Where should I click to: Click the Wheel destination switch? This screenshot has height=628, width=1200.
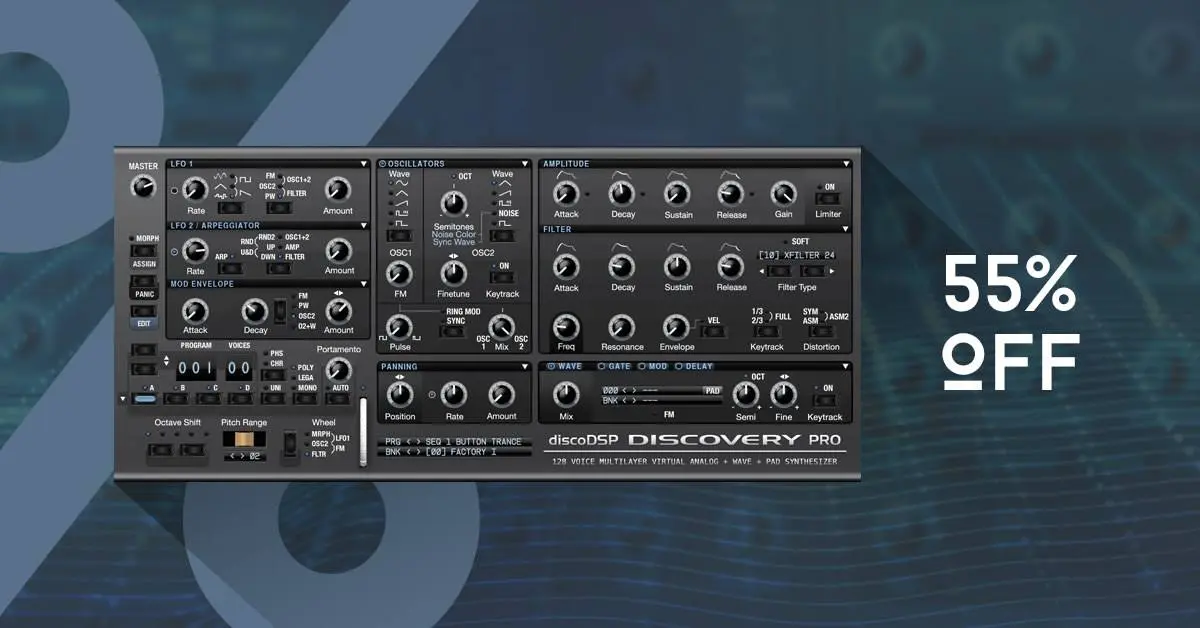[x=291, y=444]
